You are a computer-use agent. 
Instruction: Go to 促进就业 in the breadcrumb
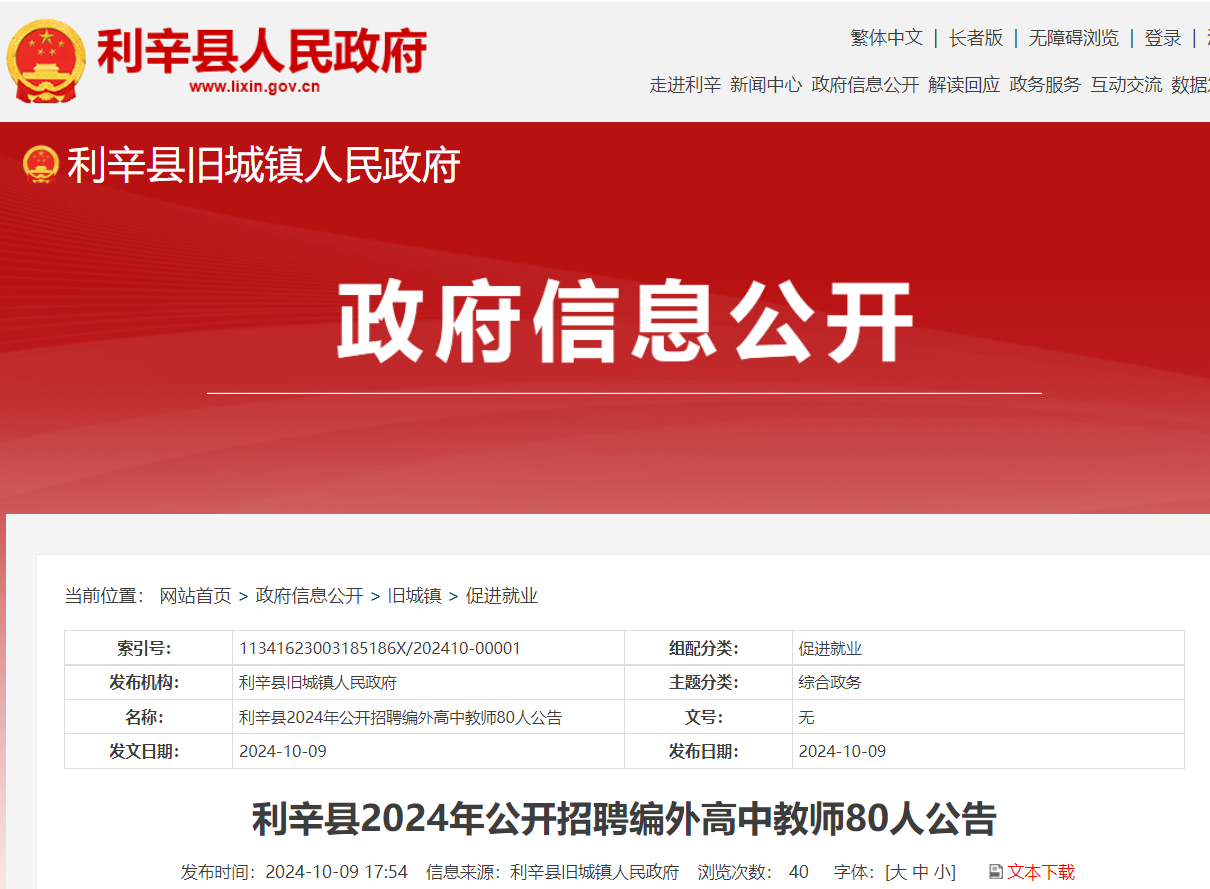502,596
